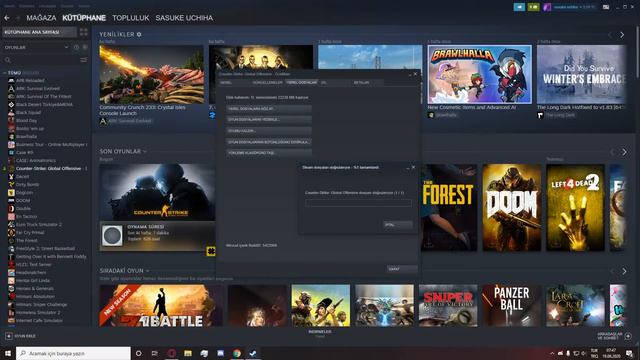
Task: Switch to collections grid view icon
Action: click(84, 32)
